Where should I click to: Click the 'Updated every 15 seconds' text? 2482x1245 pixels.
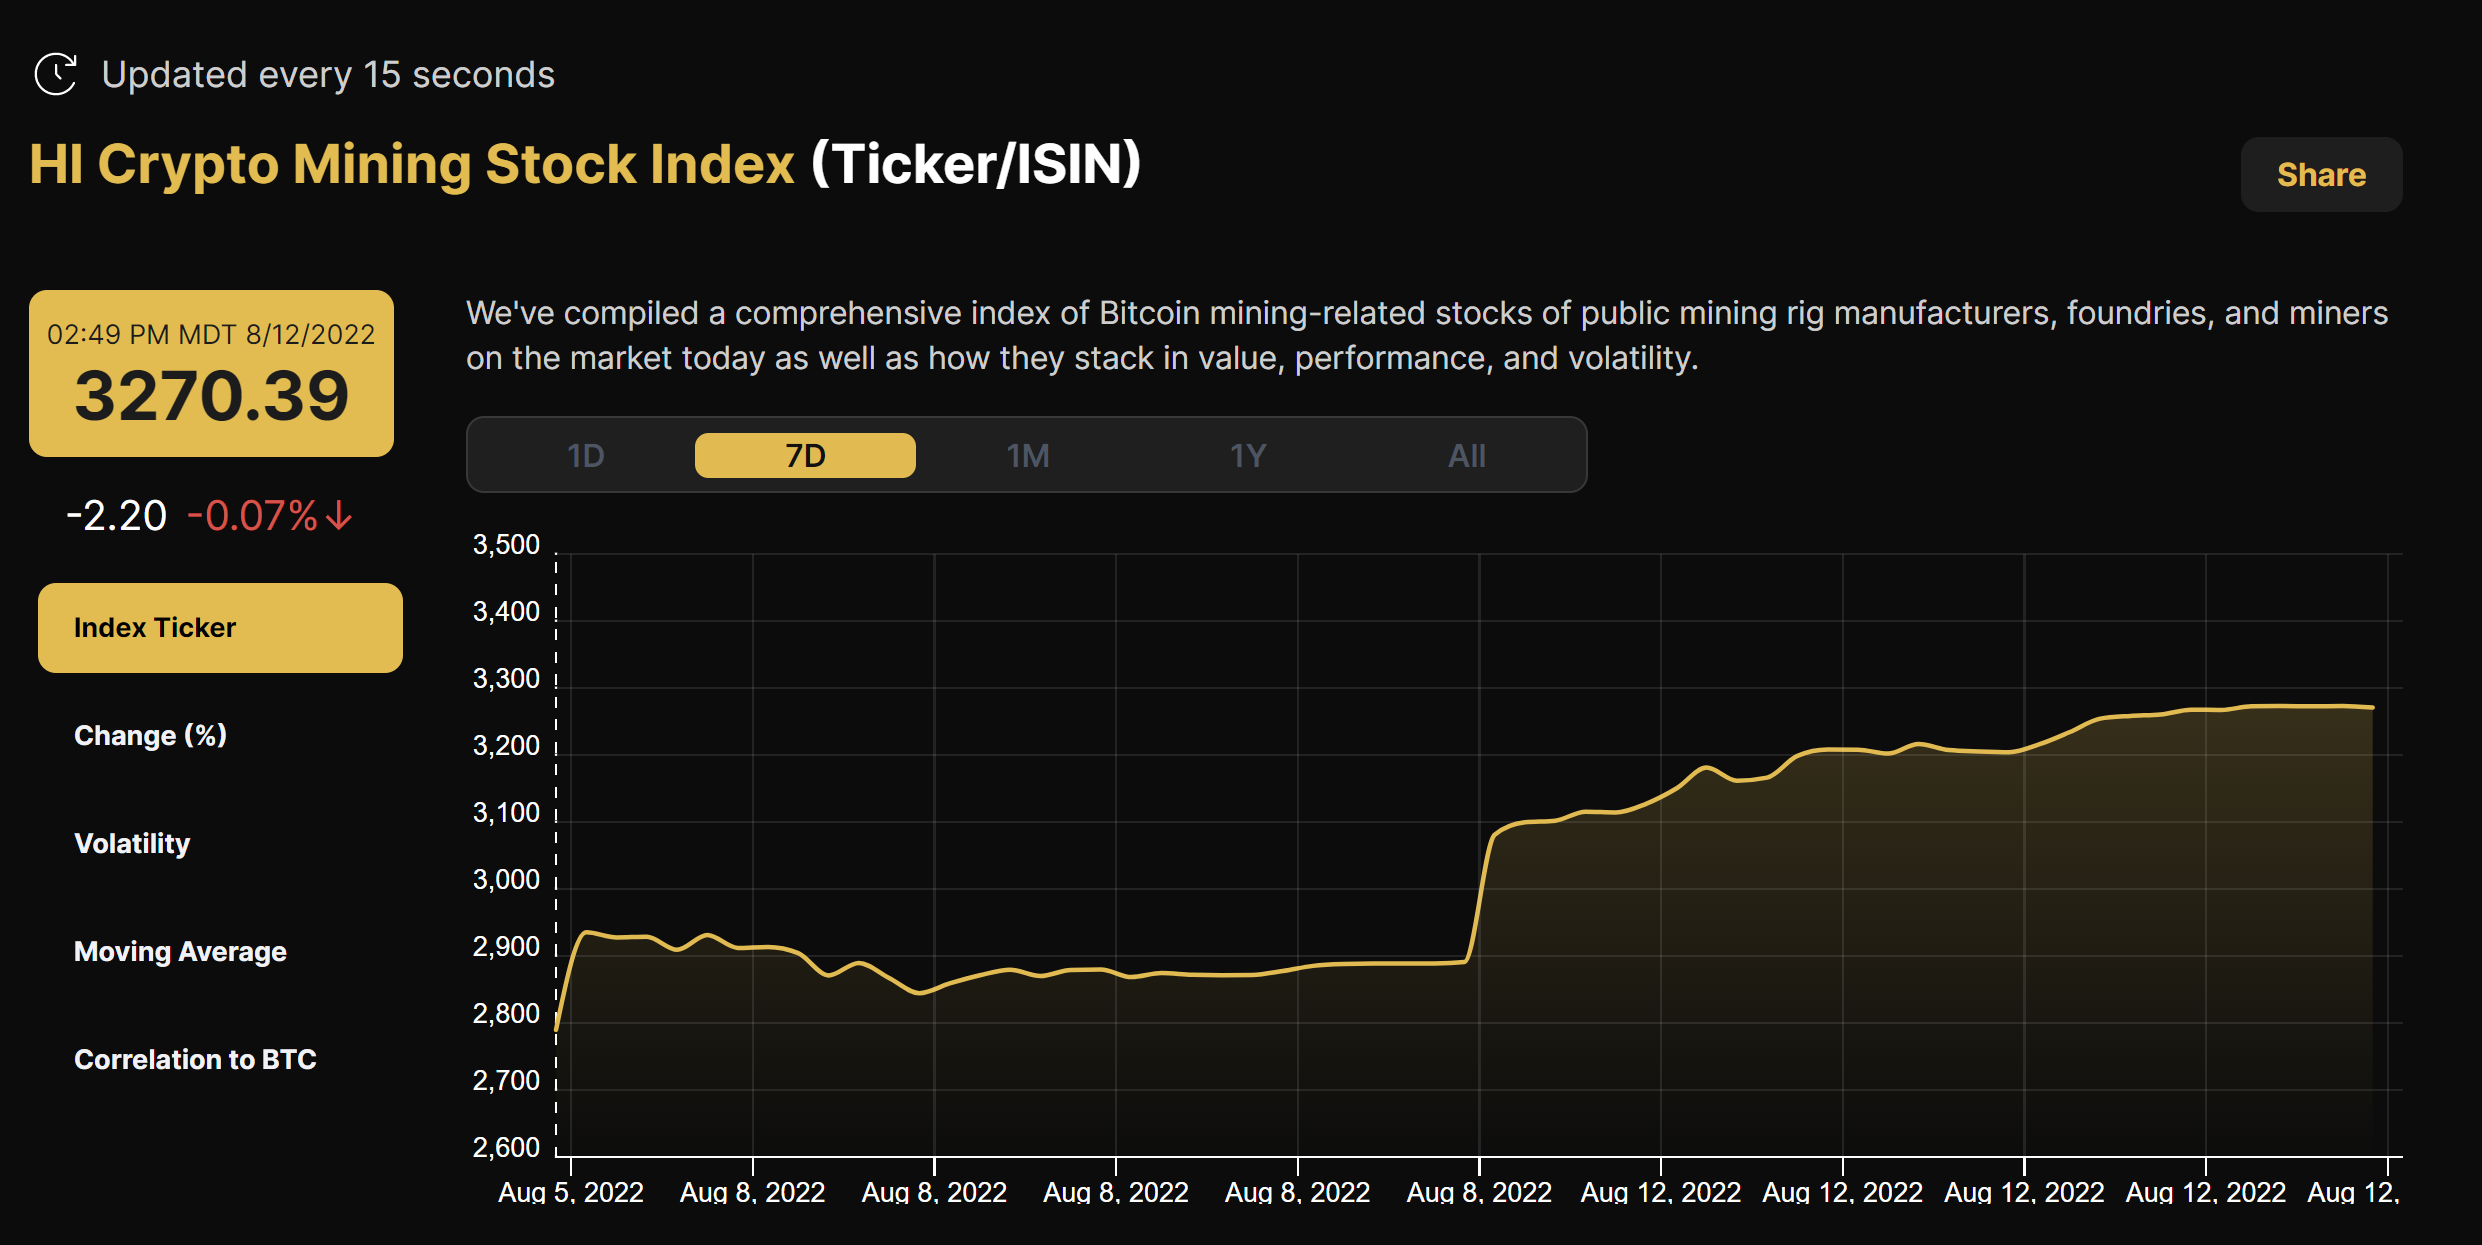(x=328, y=75)
